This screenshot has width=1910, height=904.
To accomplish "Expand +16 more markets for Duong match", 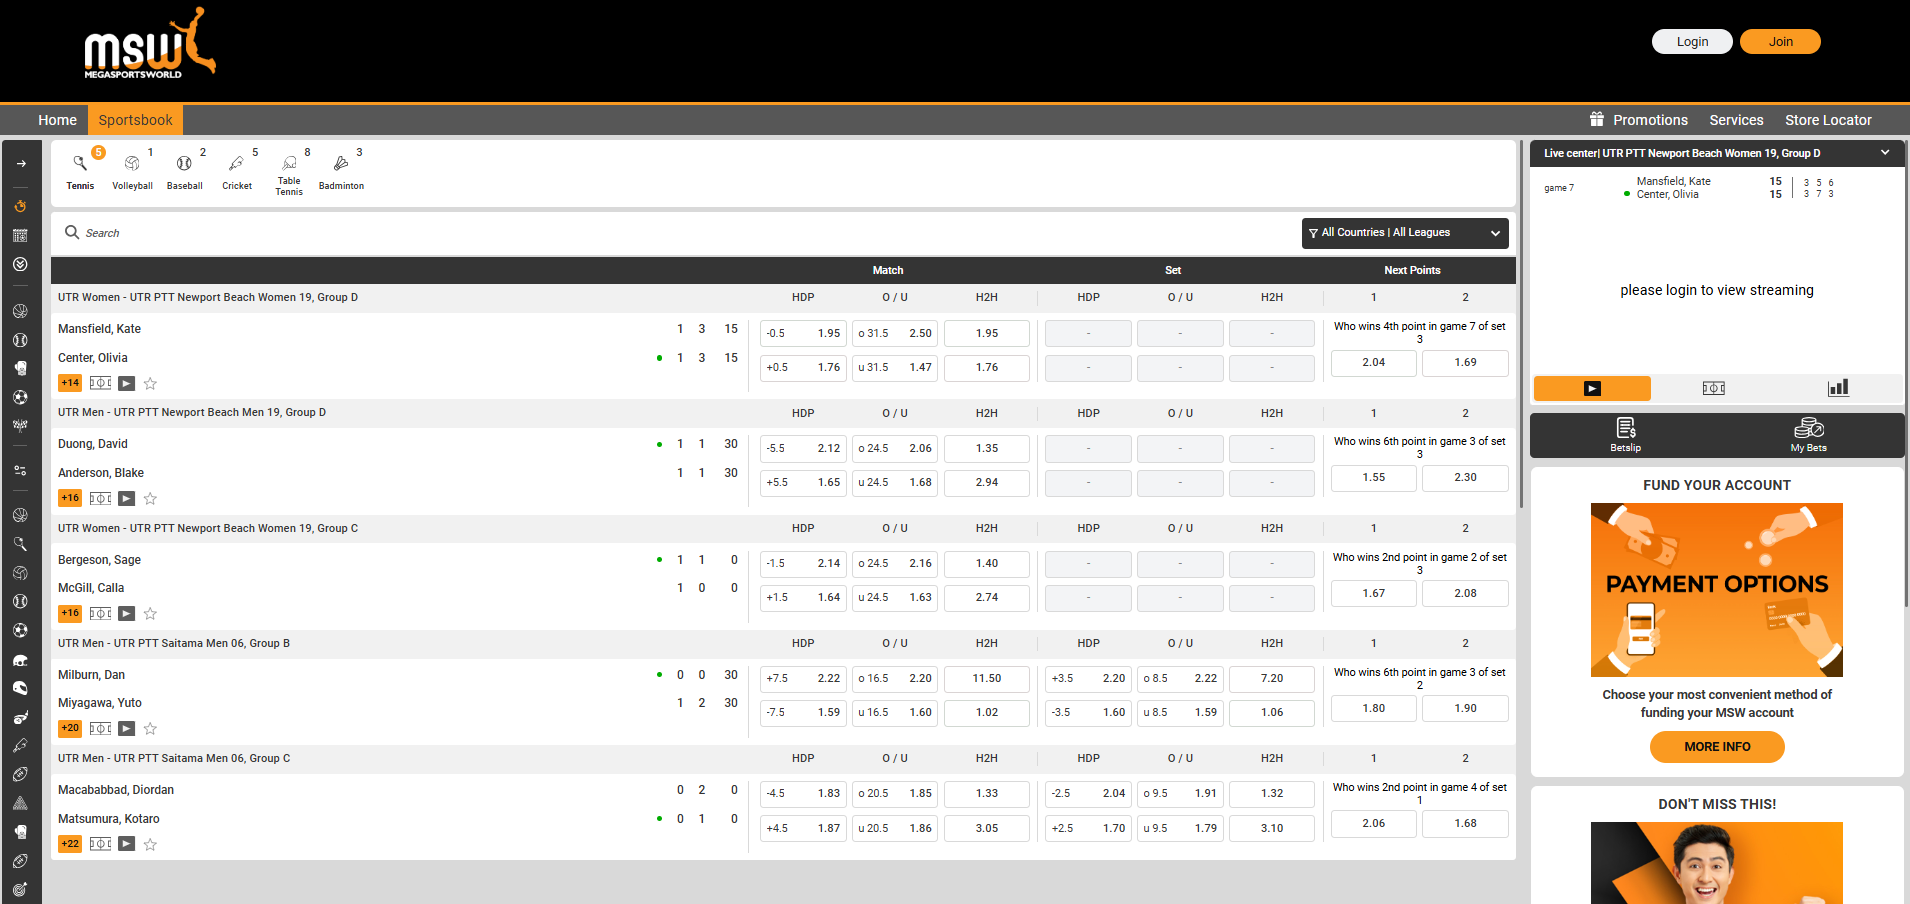I will click(70, 498).
